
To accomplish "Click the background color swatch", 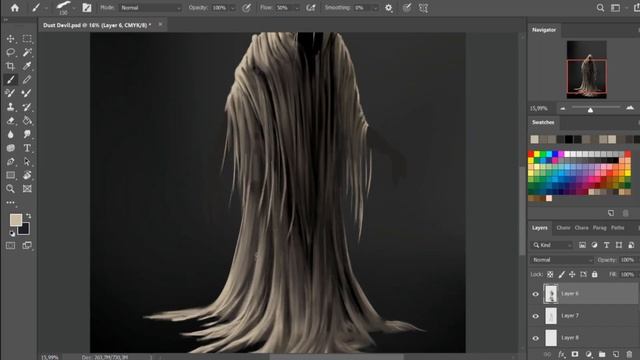I will coord(24,230).
